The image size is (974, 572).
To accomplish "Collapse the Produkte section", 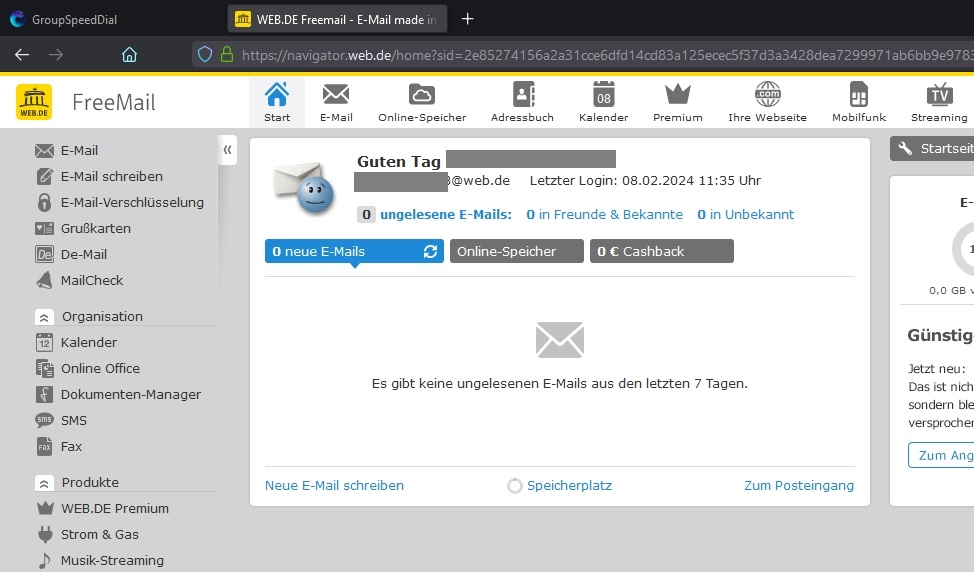I will [x=43, y=483].
